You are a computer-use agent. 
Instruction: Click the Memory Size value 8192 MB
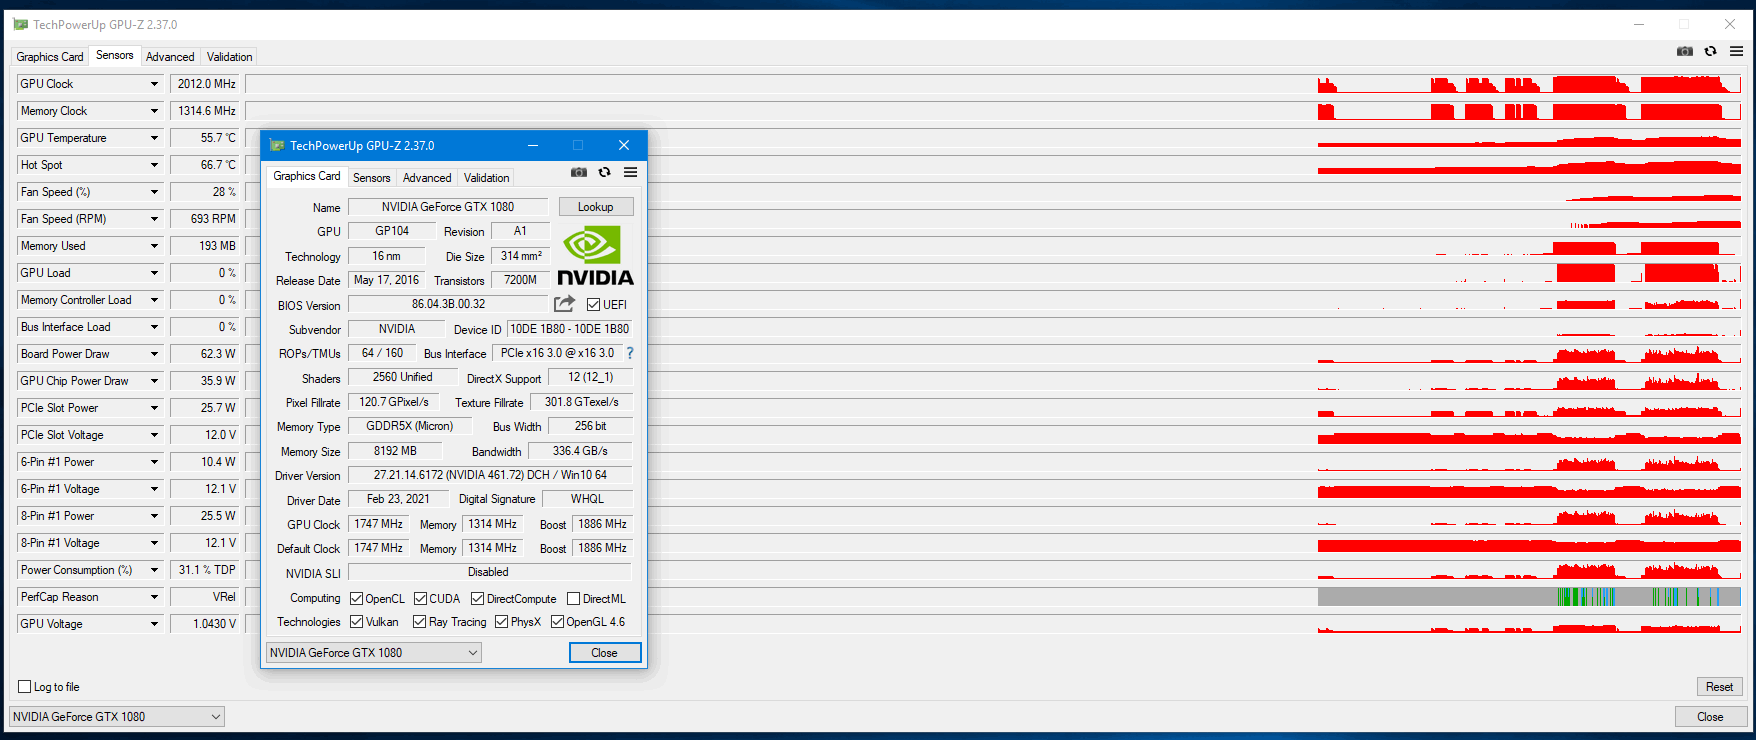pos(395,451)
